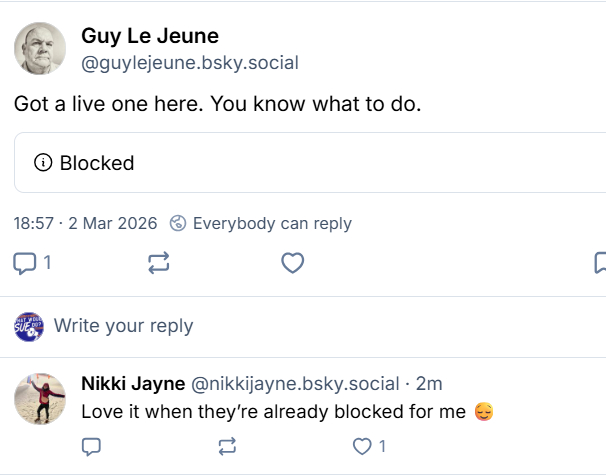Image resolution: width=606 pixels, height=476 pixels.
Task: Click the 18:57 · 2 Mar 2026 timestamp
Action: (85, 223)
